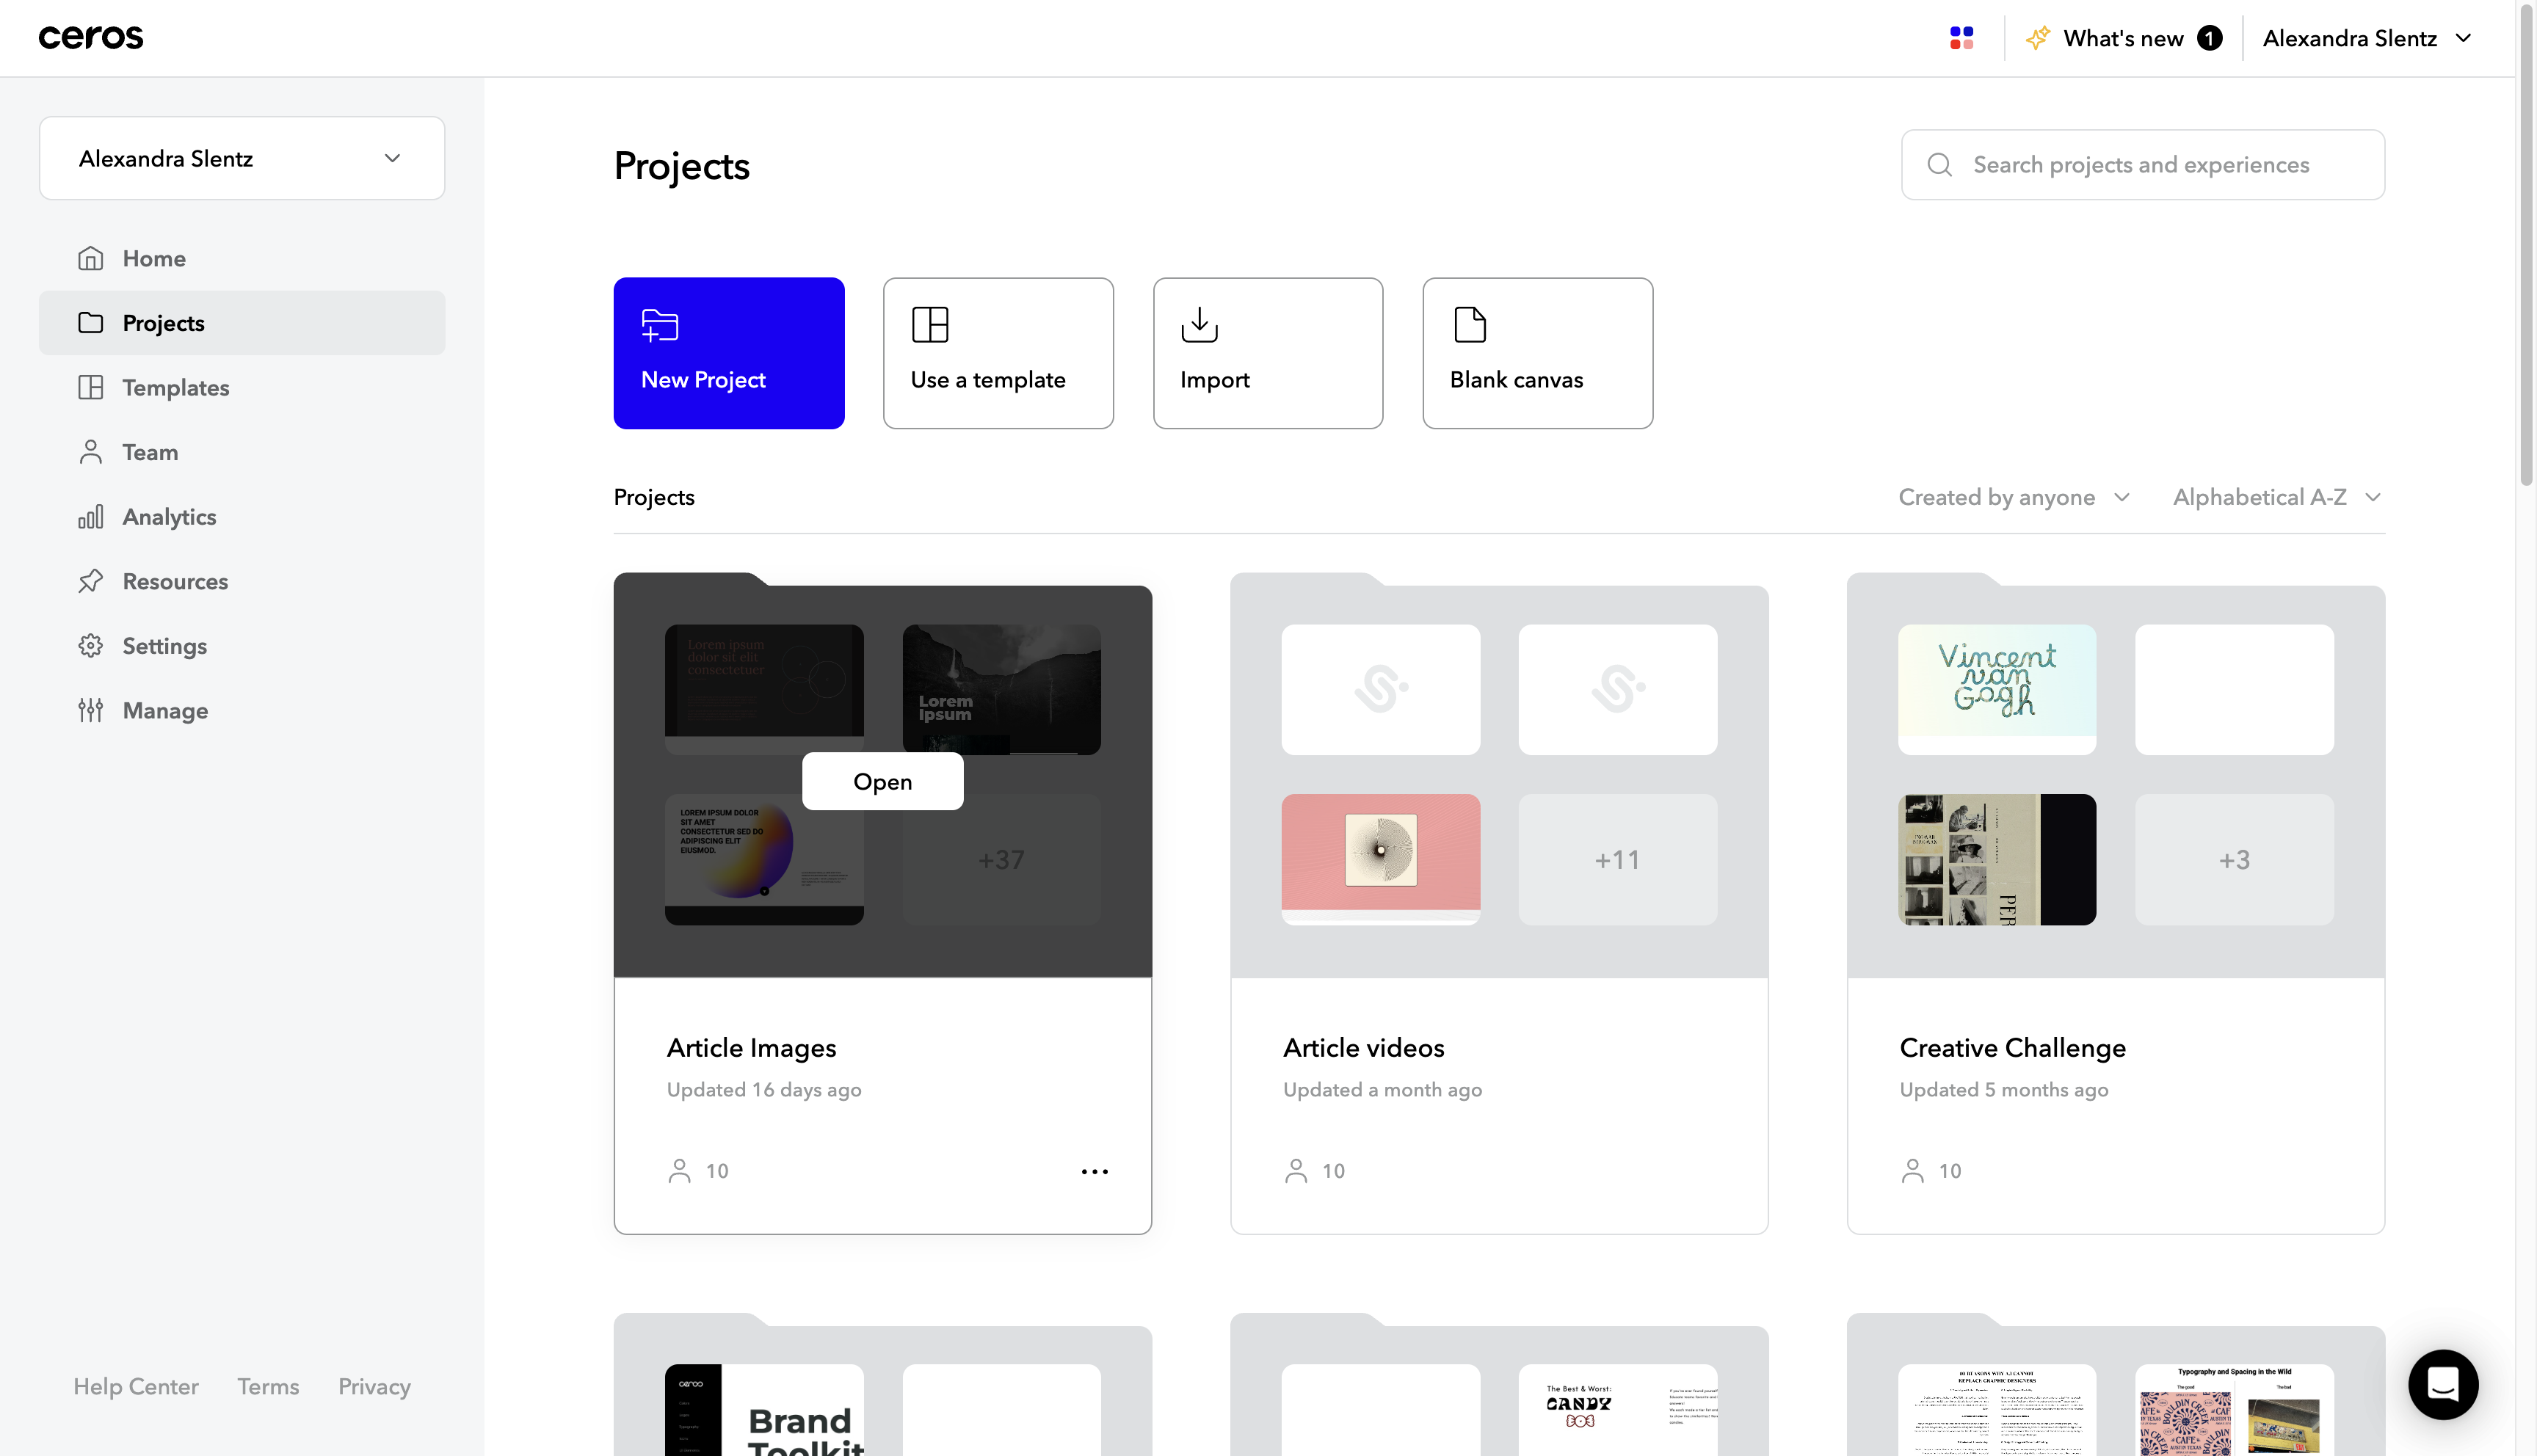Click the New Project button
This screenshot has width=2537, height=1456.
point(729,353)
